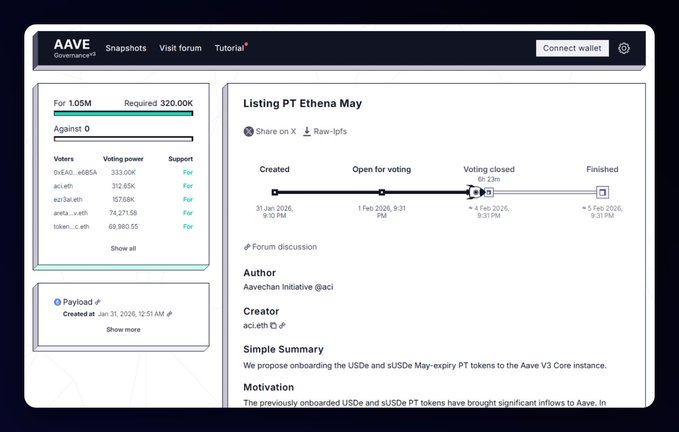Image resolution: width=679 pixels, height=432 pixels.
Task: Select the Open for voting timeline marker
Action: (x=382, y=192)
